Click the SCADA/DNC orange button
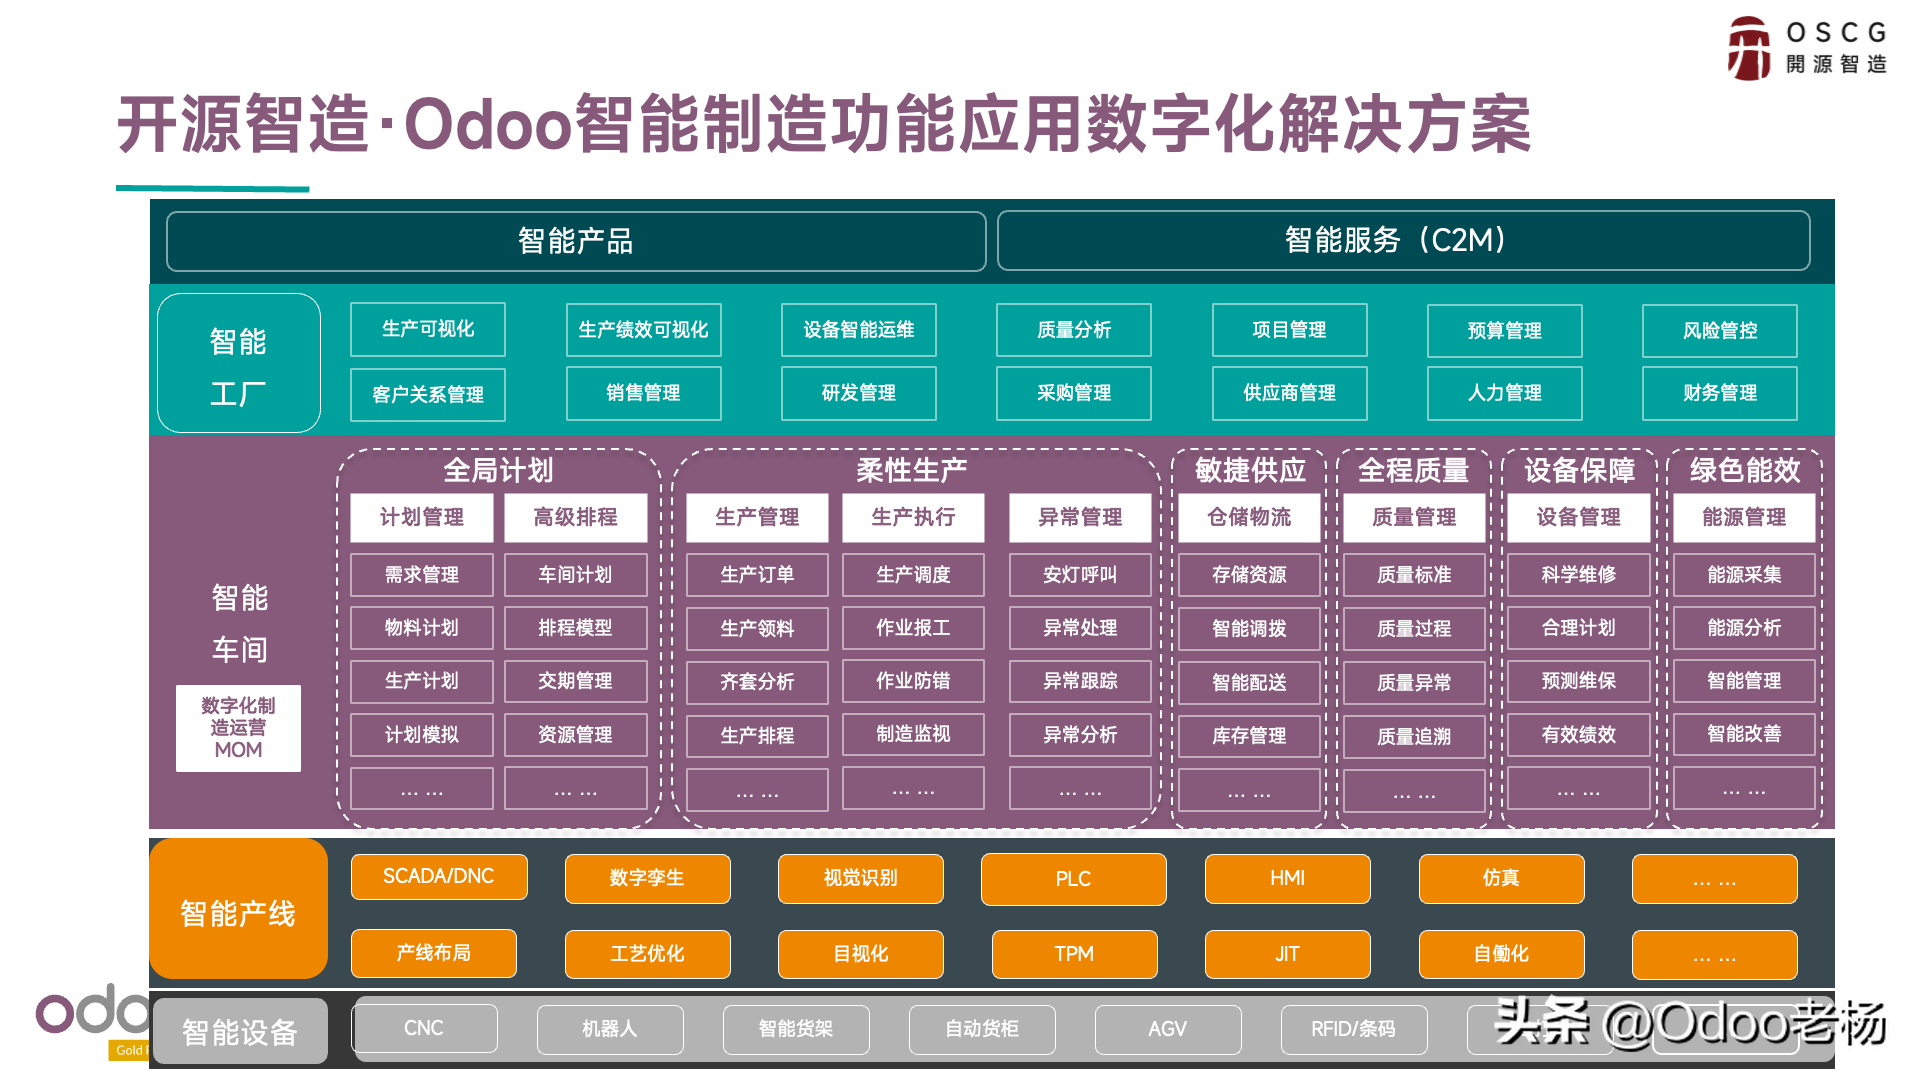The height and width of the screenshot is (1080, 1920). coord(439,877)
